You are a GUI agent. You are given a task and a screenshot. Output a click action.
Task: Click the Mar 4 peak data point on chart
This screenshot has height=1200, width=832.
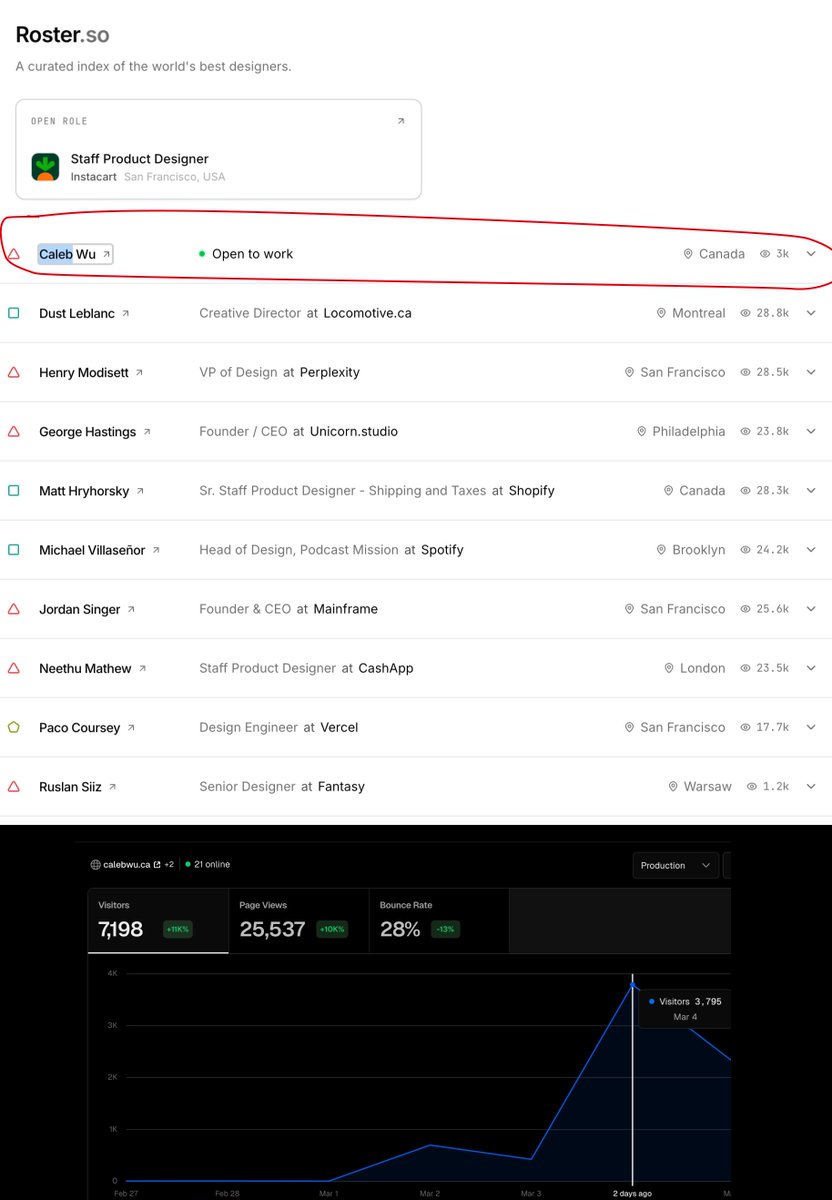[632, 984]
